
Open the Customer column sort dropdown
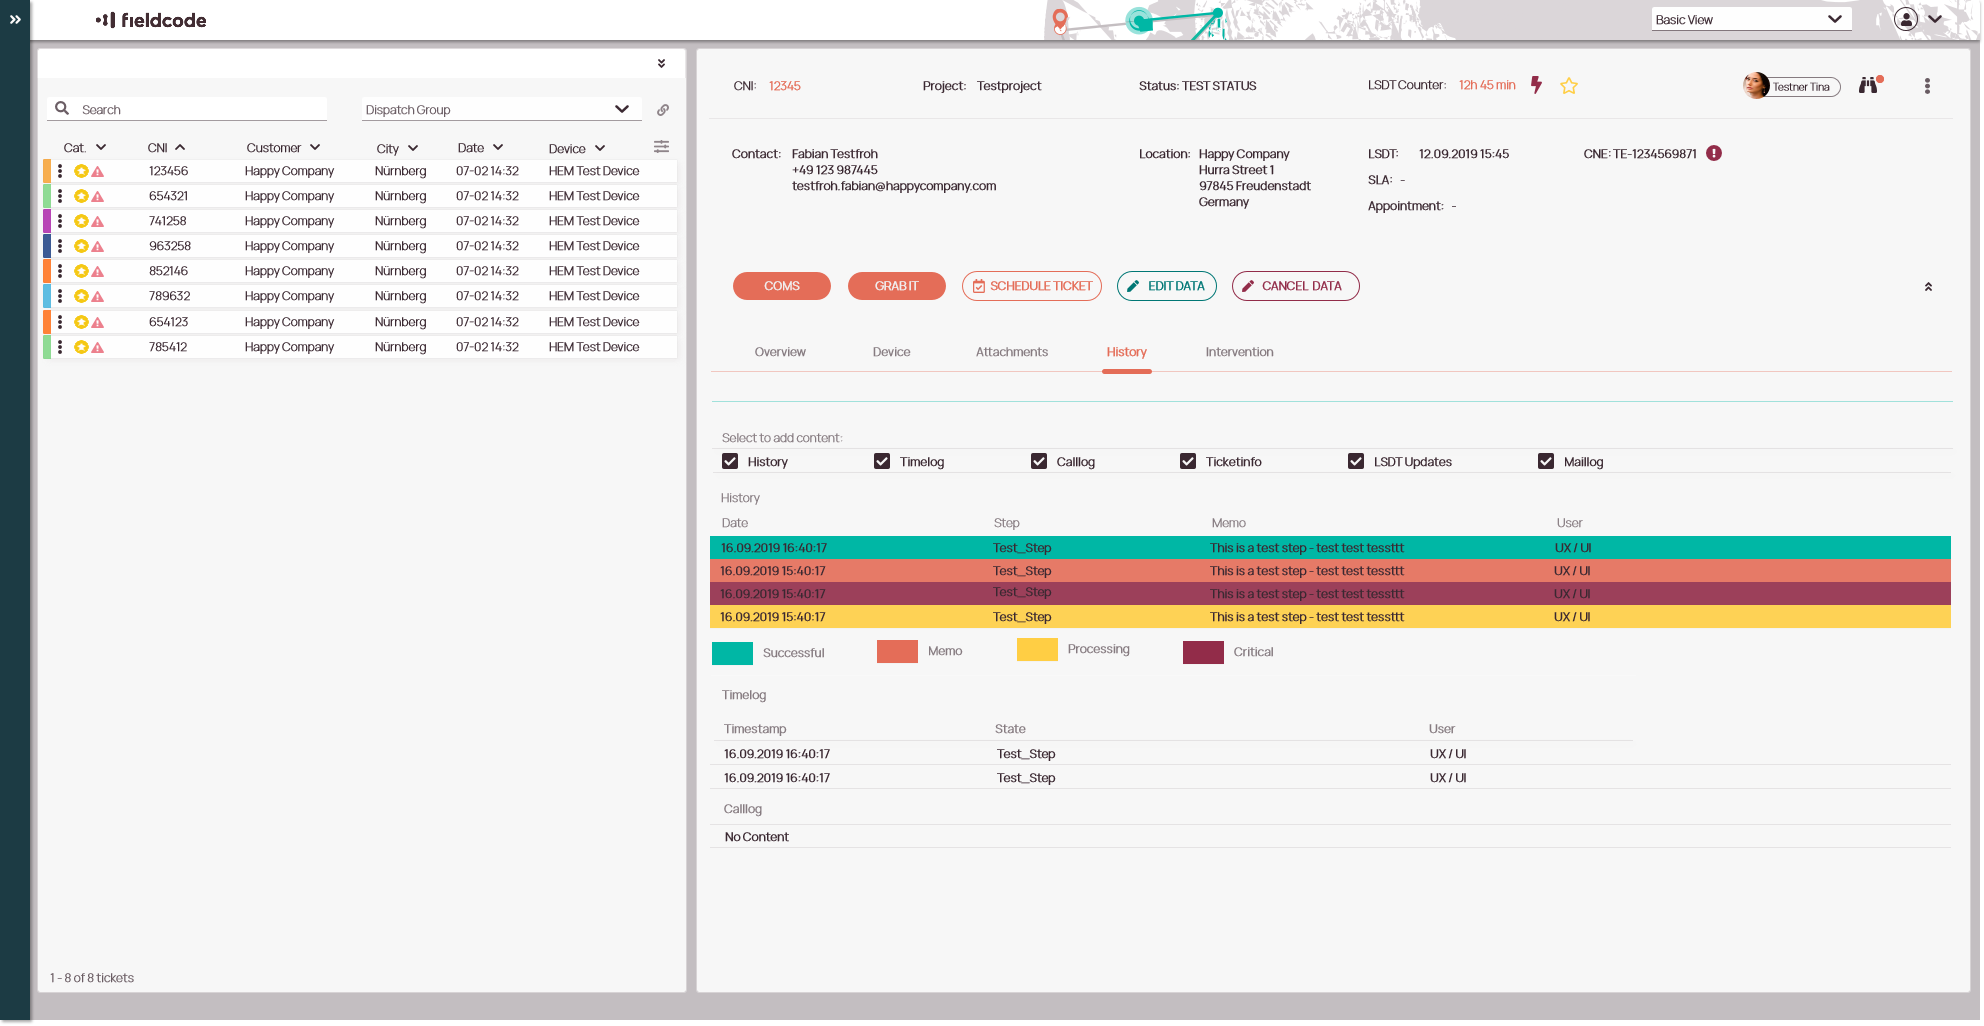click(315, 146)
